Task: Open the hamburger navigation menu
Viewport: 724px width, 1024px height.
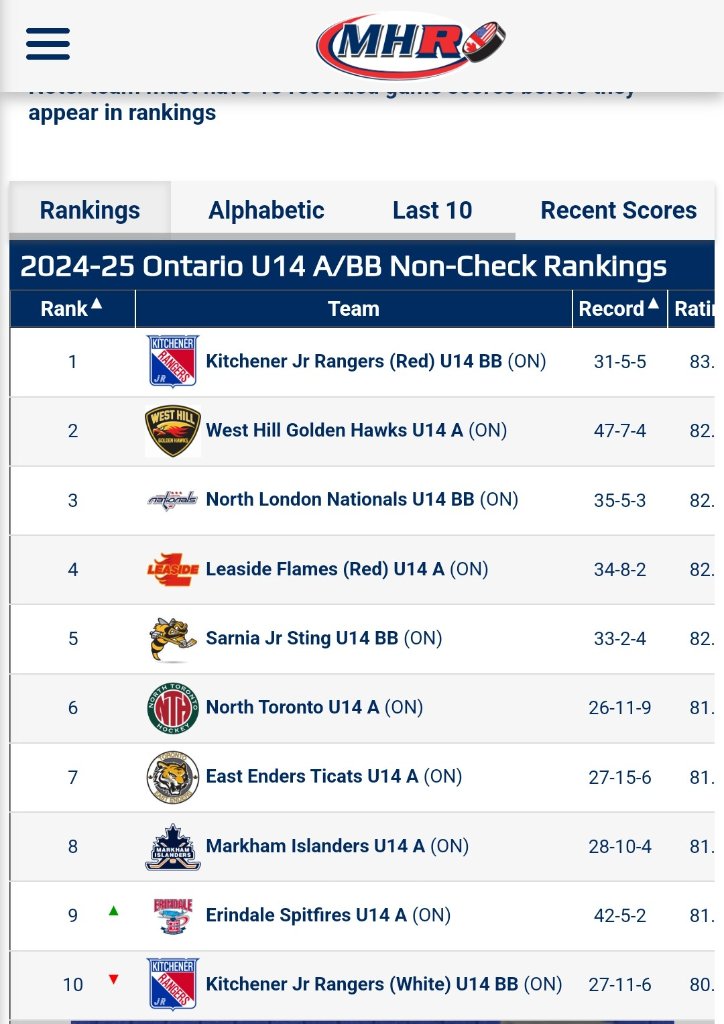Action: [48, 44]
